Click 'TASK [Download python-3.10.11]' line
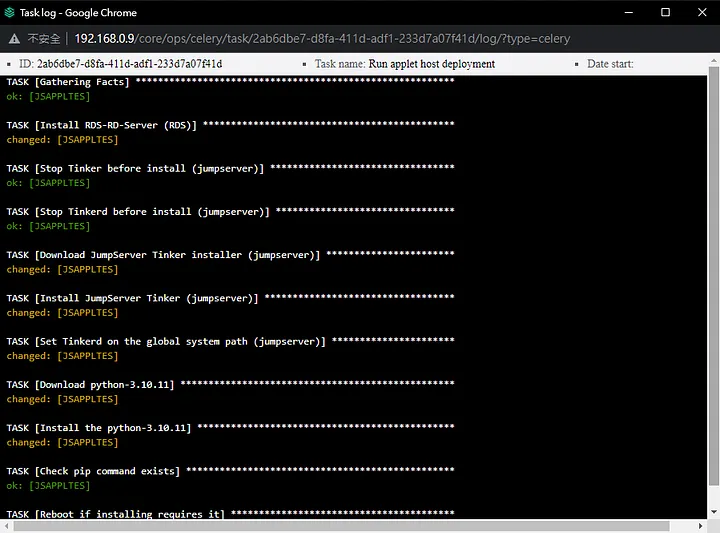This screenshot has height=533, width=720. (230, 384)
